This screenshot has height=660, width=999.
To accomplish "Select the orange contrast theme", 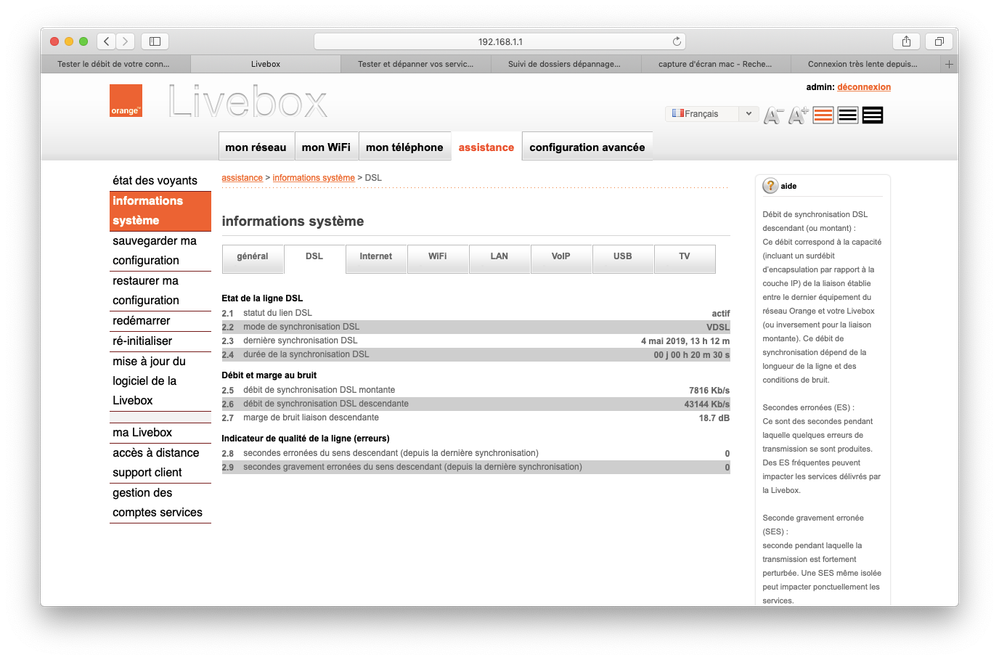I will 823,115.
